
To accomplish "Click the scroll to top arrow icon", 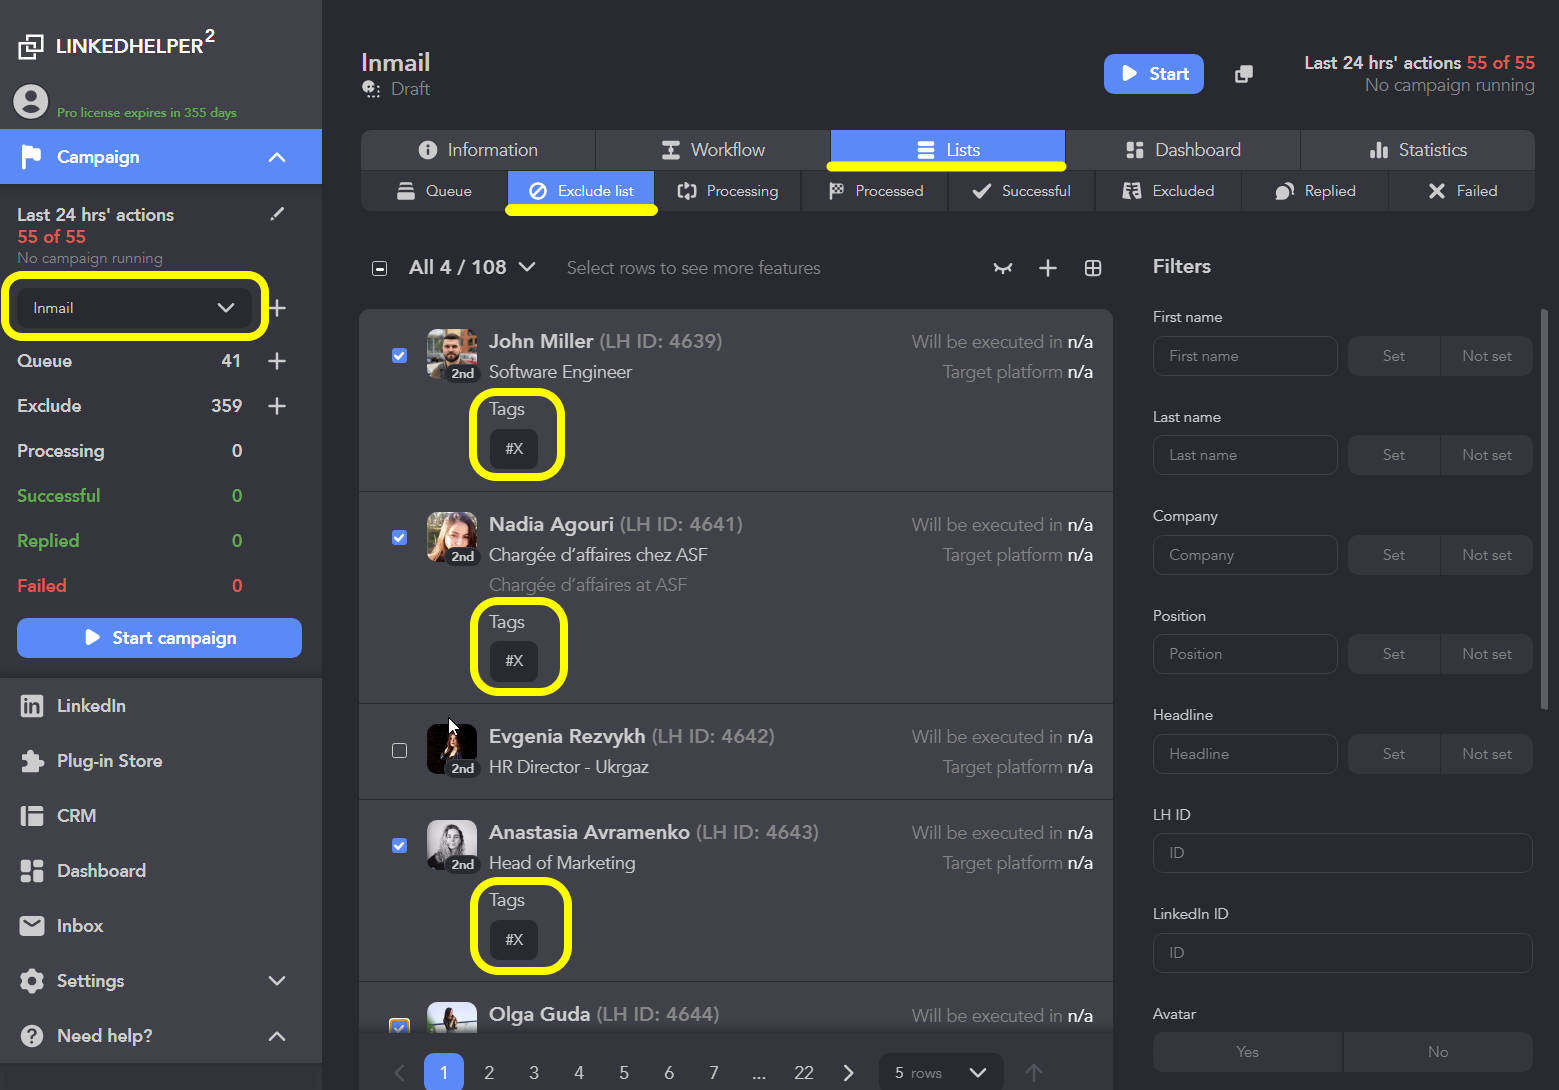I will [x=1034, y=1073].
